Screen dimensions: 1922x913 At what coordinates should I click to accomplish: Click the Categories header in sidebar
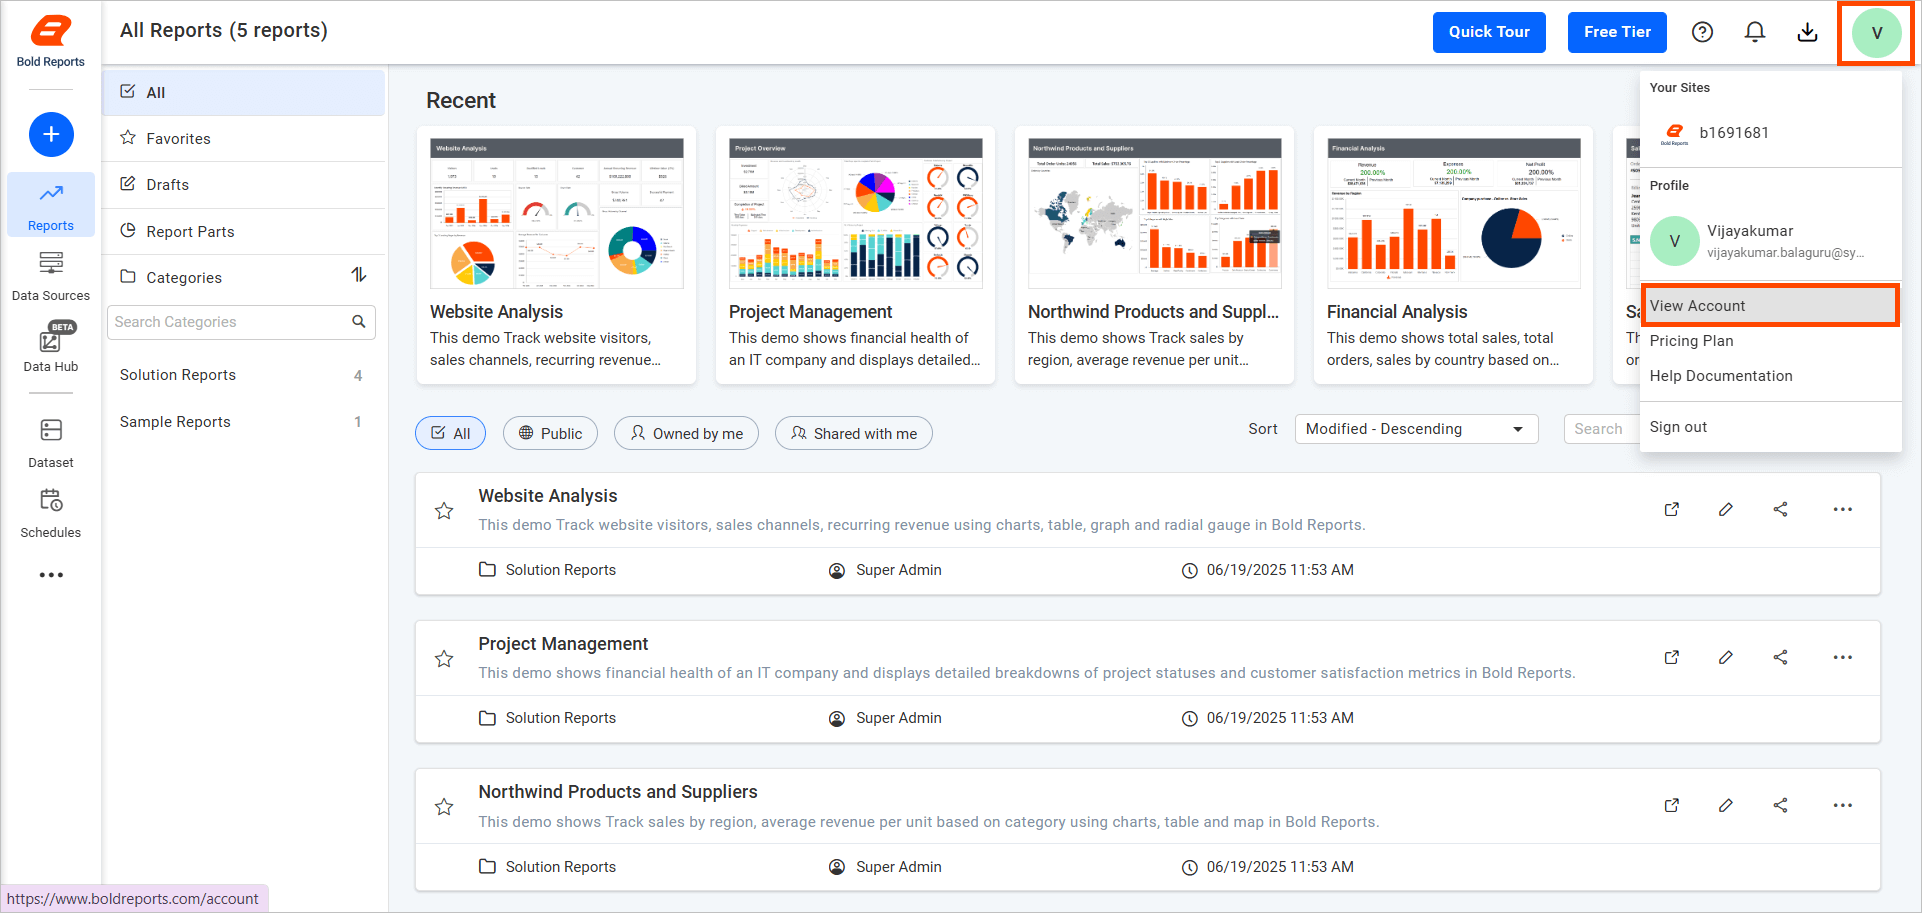pos(184,277)
